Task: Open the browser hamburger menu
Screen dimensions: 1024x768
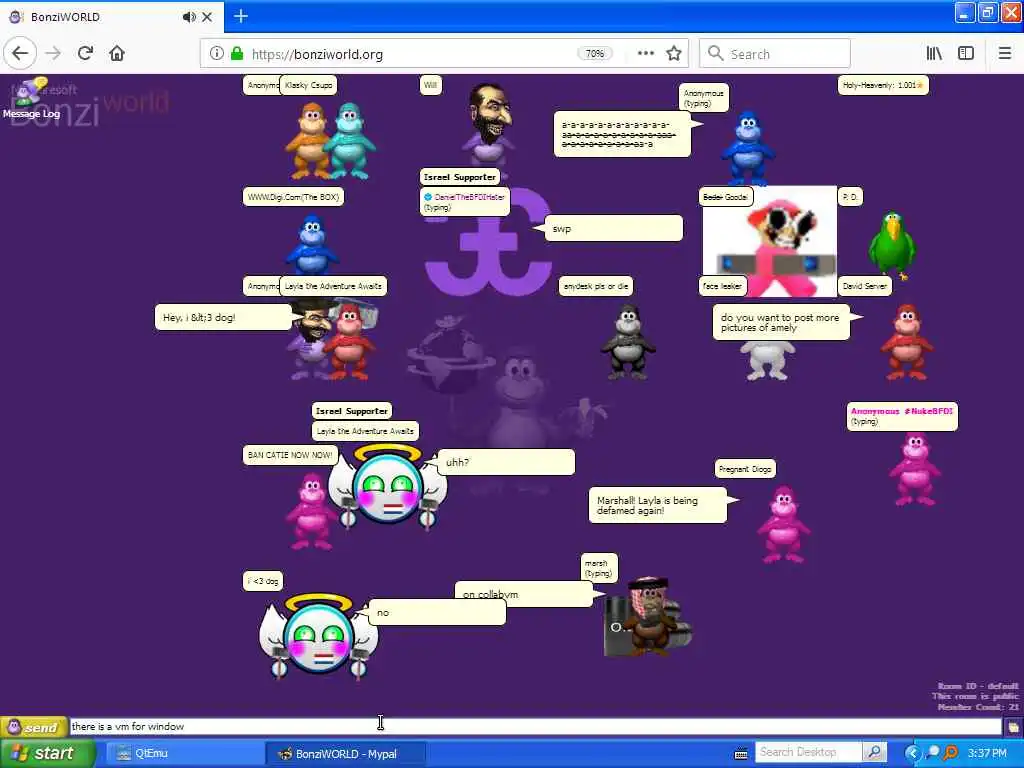Action: click(1004, 54)
